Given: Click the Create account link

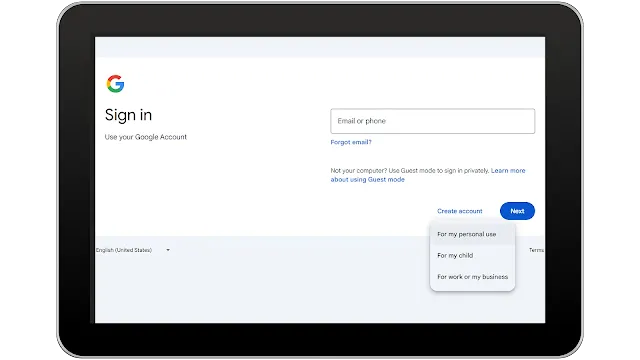Looking at the screenshot, I should coord(460,211).
